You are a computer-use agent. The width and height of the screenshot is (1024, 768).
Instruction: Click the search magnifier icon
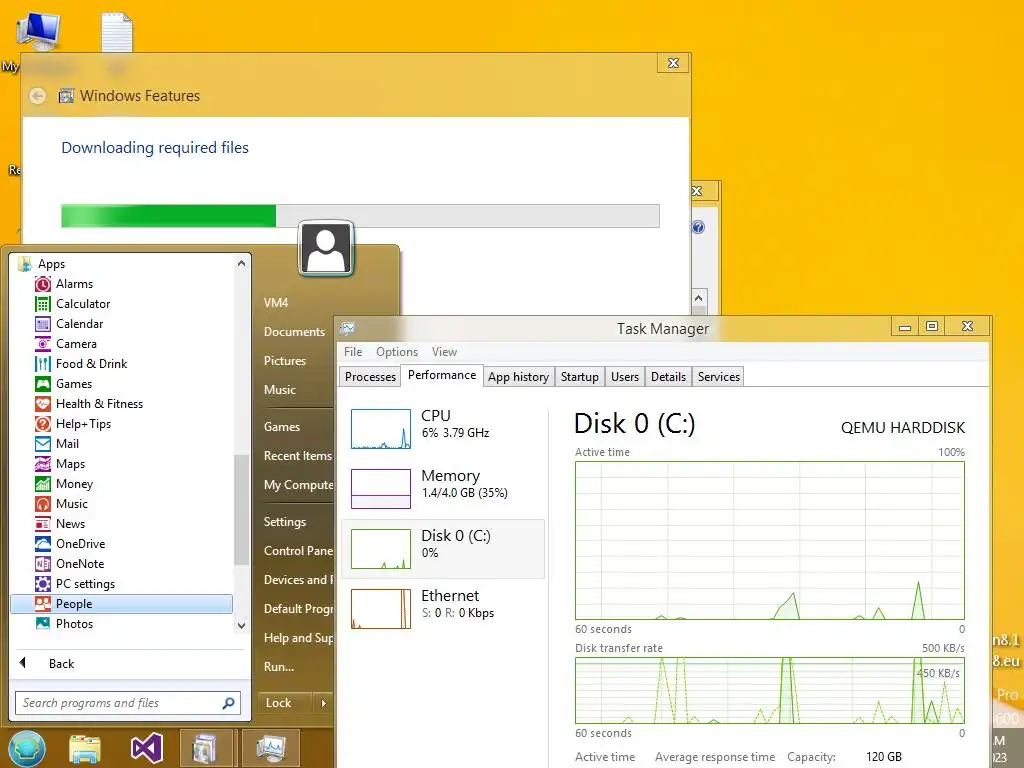[229, 703]
